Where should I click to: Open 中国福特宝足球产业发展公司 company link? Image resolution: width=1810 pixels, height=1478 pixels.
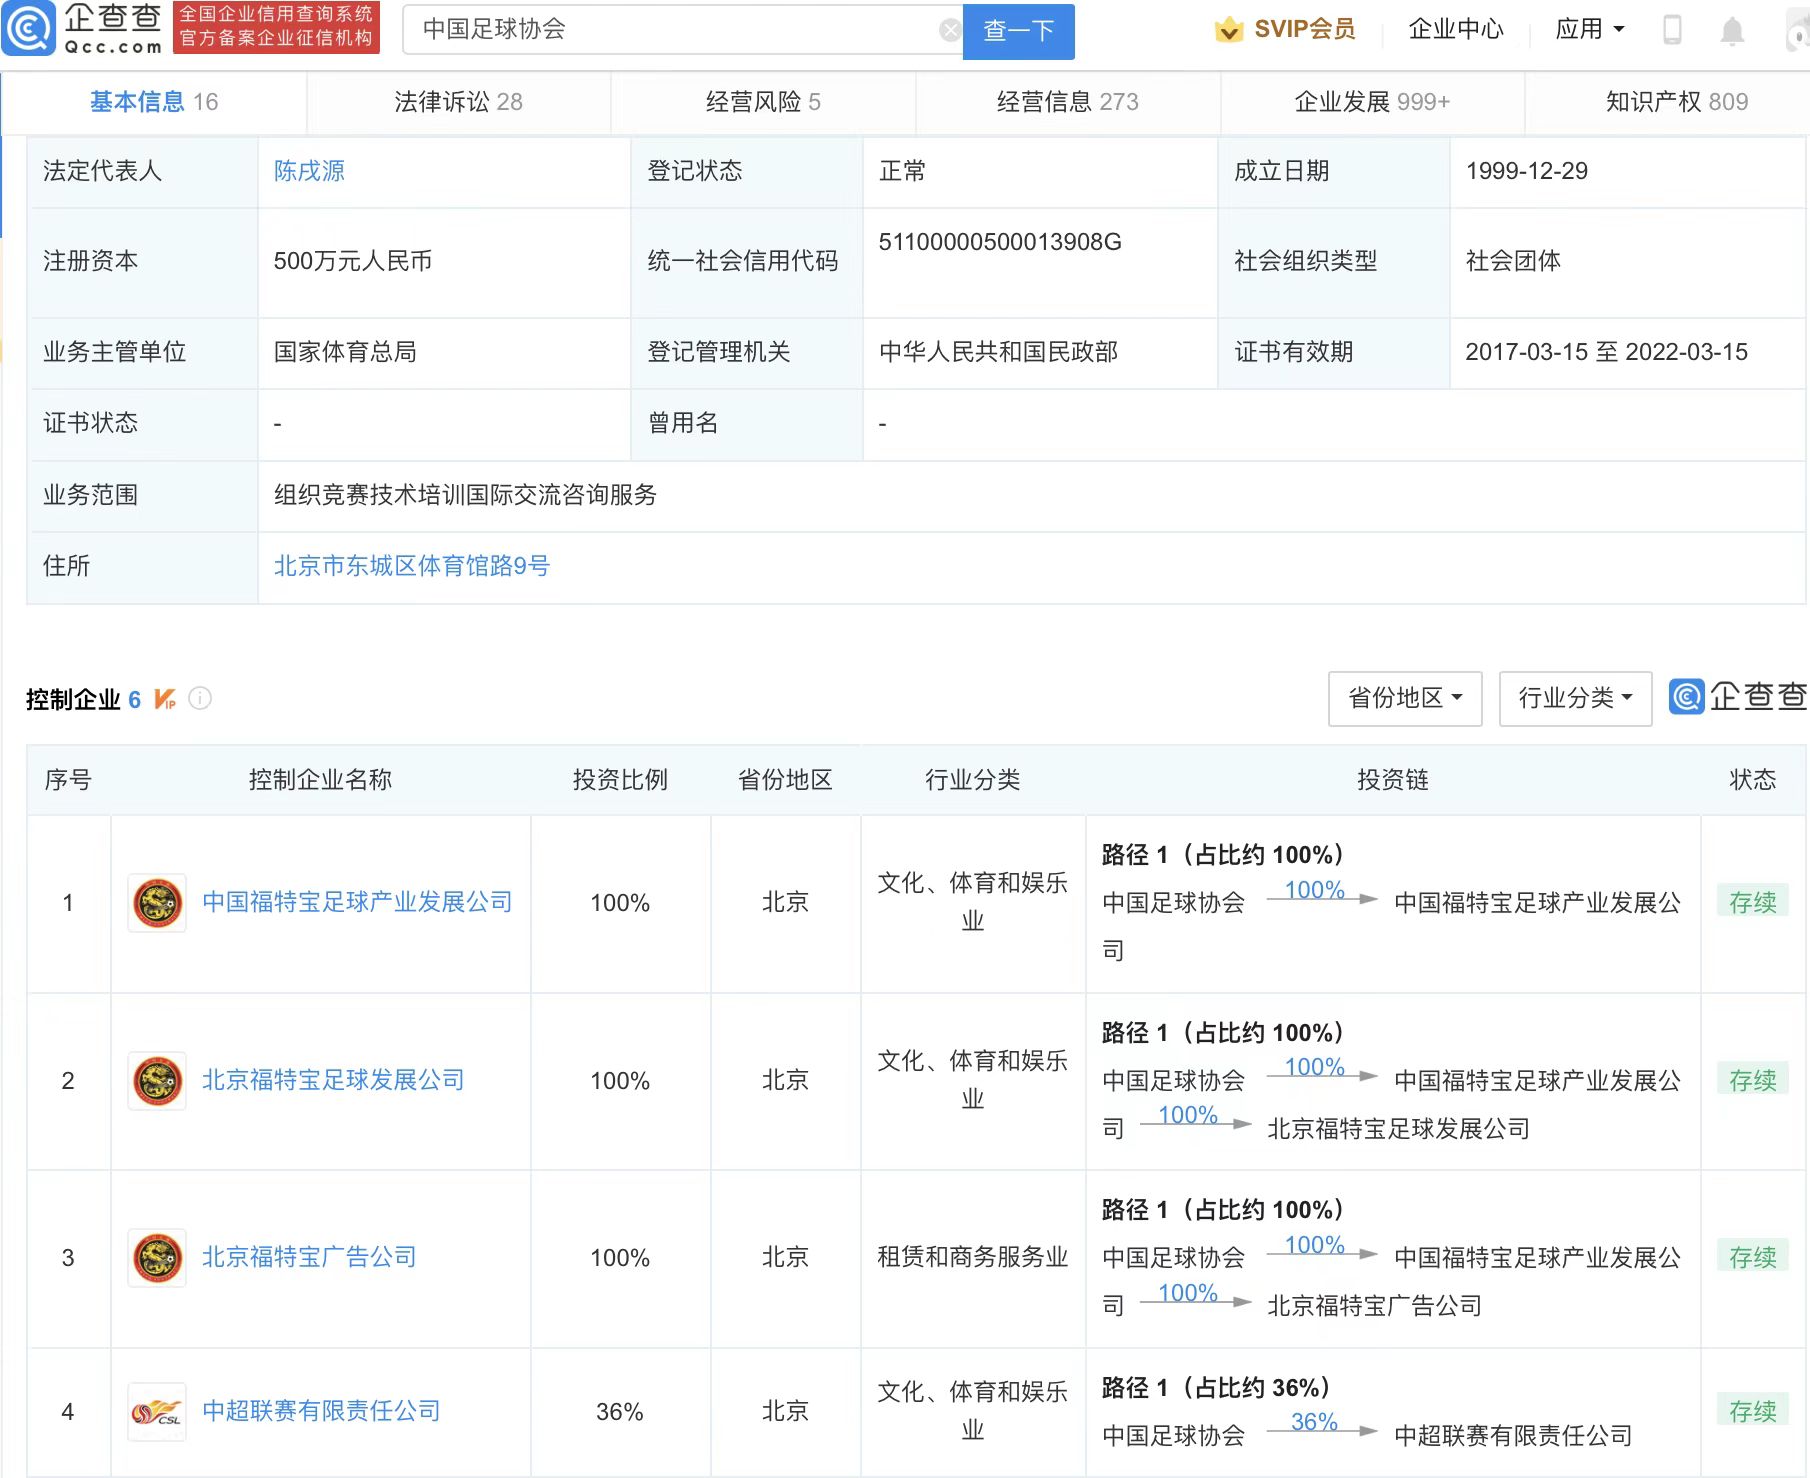pyautogui.click(x=357, y=902)
